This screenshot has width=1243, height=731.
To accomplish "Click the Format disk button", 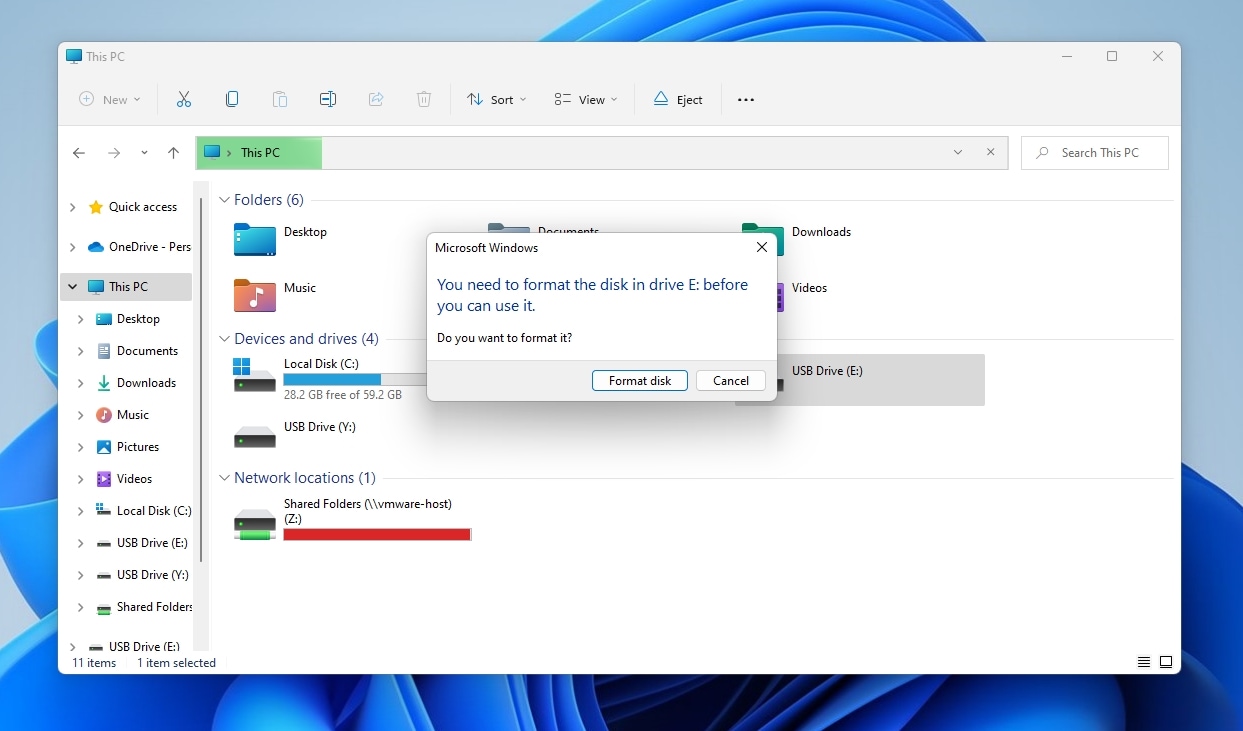I will 639,380.
